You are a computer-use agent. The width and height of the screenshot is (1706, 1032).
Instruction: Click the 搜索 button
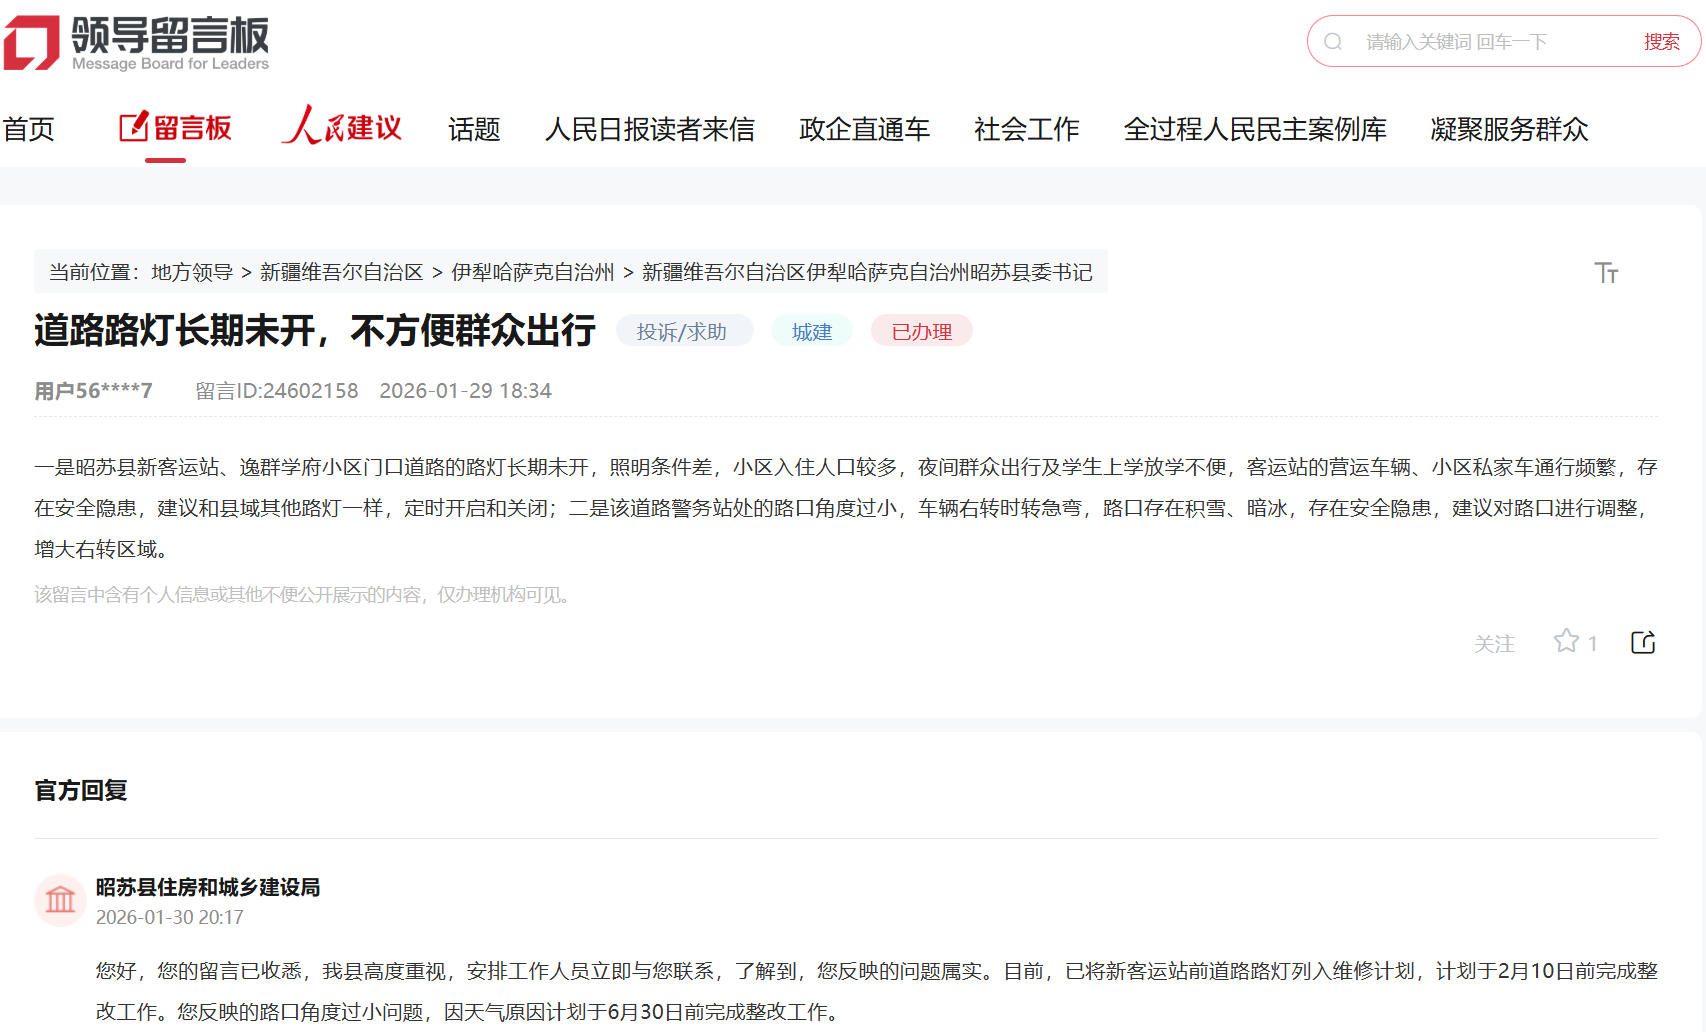pos(1661,42)
